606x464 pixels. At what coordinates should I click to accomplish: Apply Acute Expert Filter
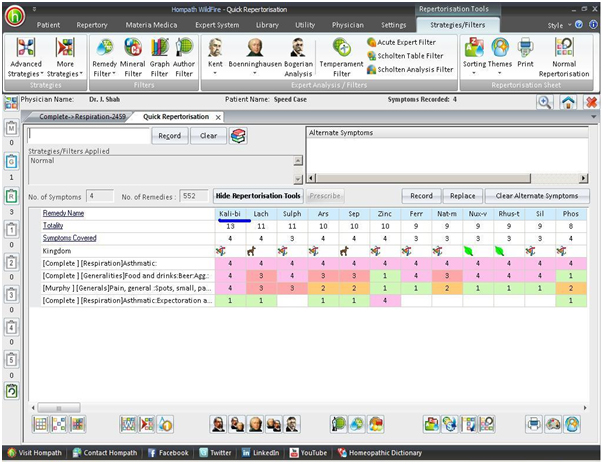pyautogui.click(x=401, y=42)
